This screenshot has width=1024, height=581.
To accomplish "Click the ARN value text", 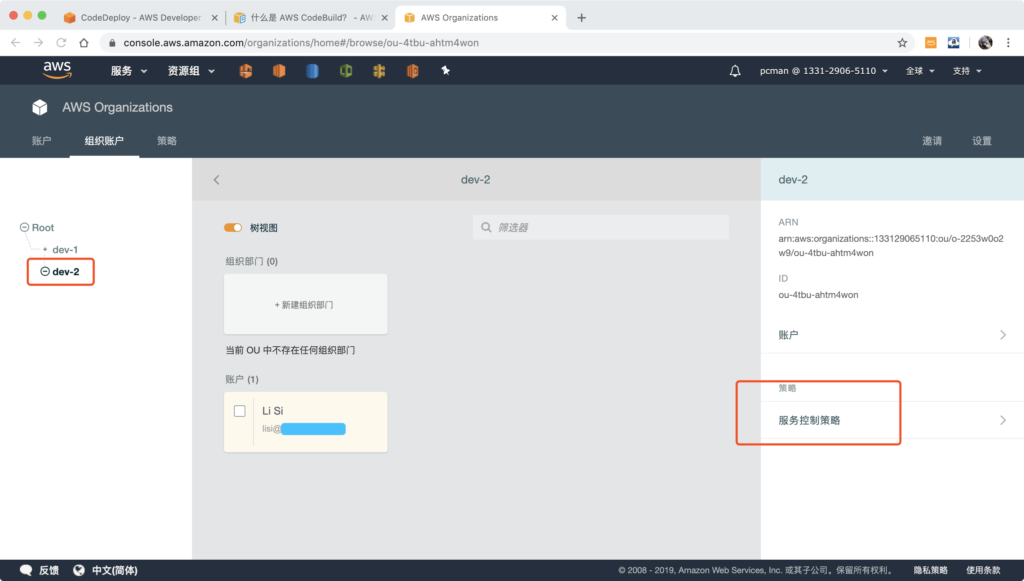I will [891, 246].
